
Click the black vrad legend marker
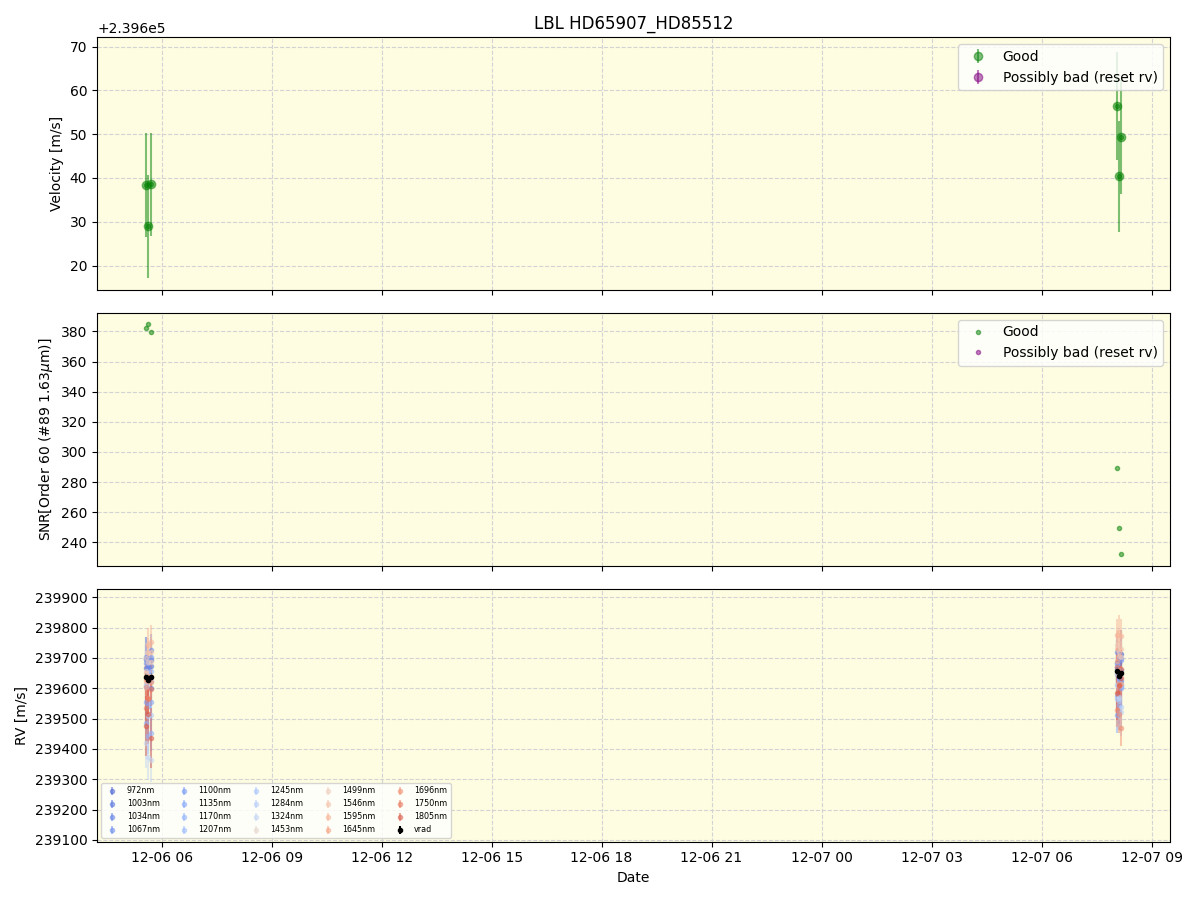coord(400,830)
